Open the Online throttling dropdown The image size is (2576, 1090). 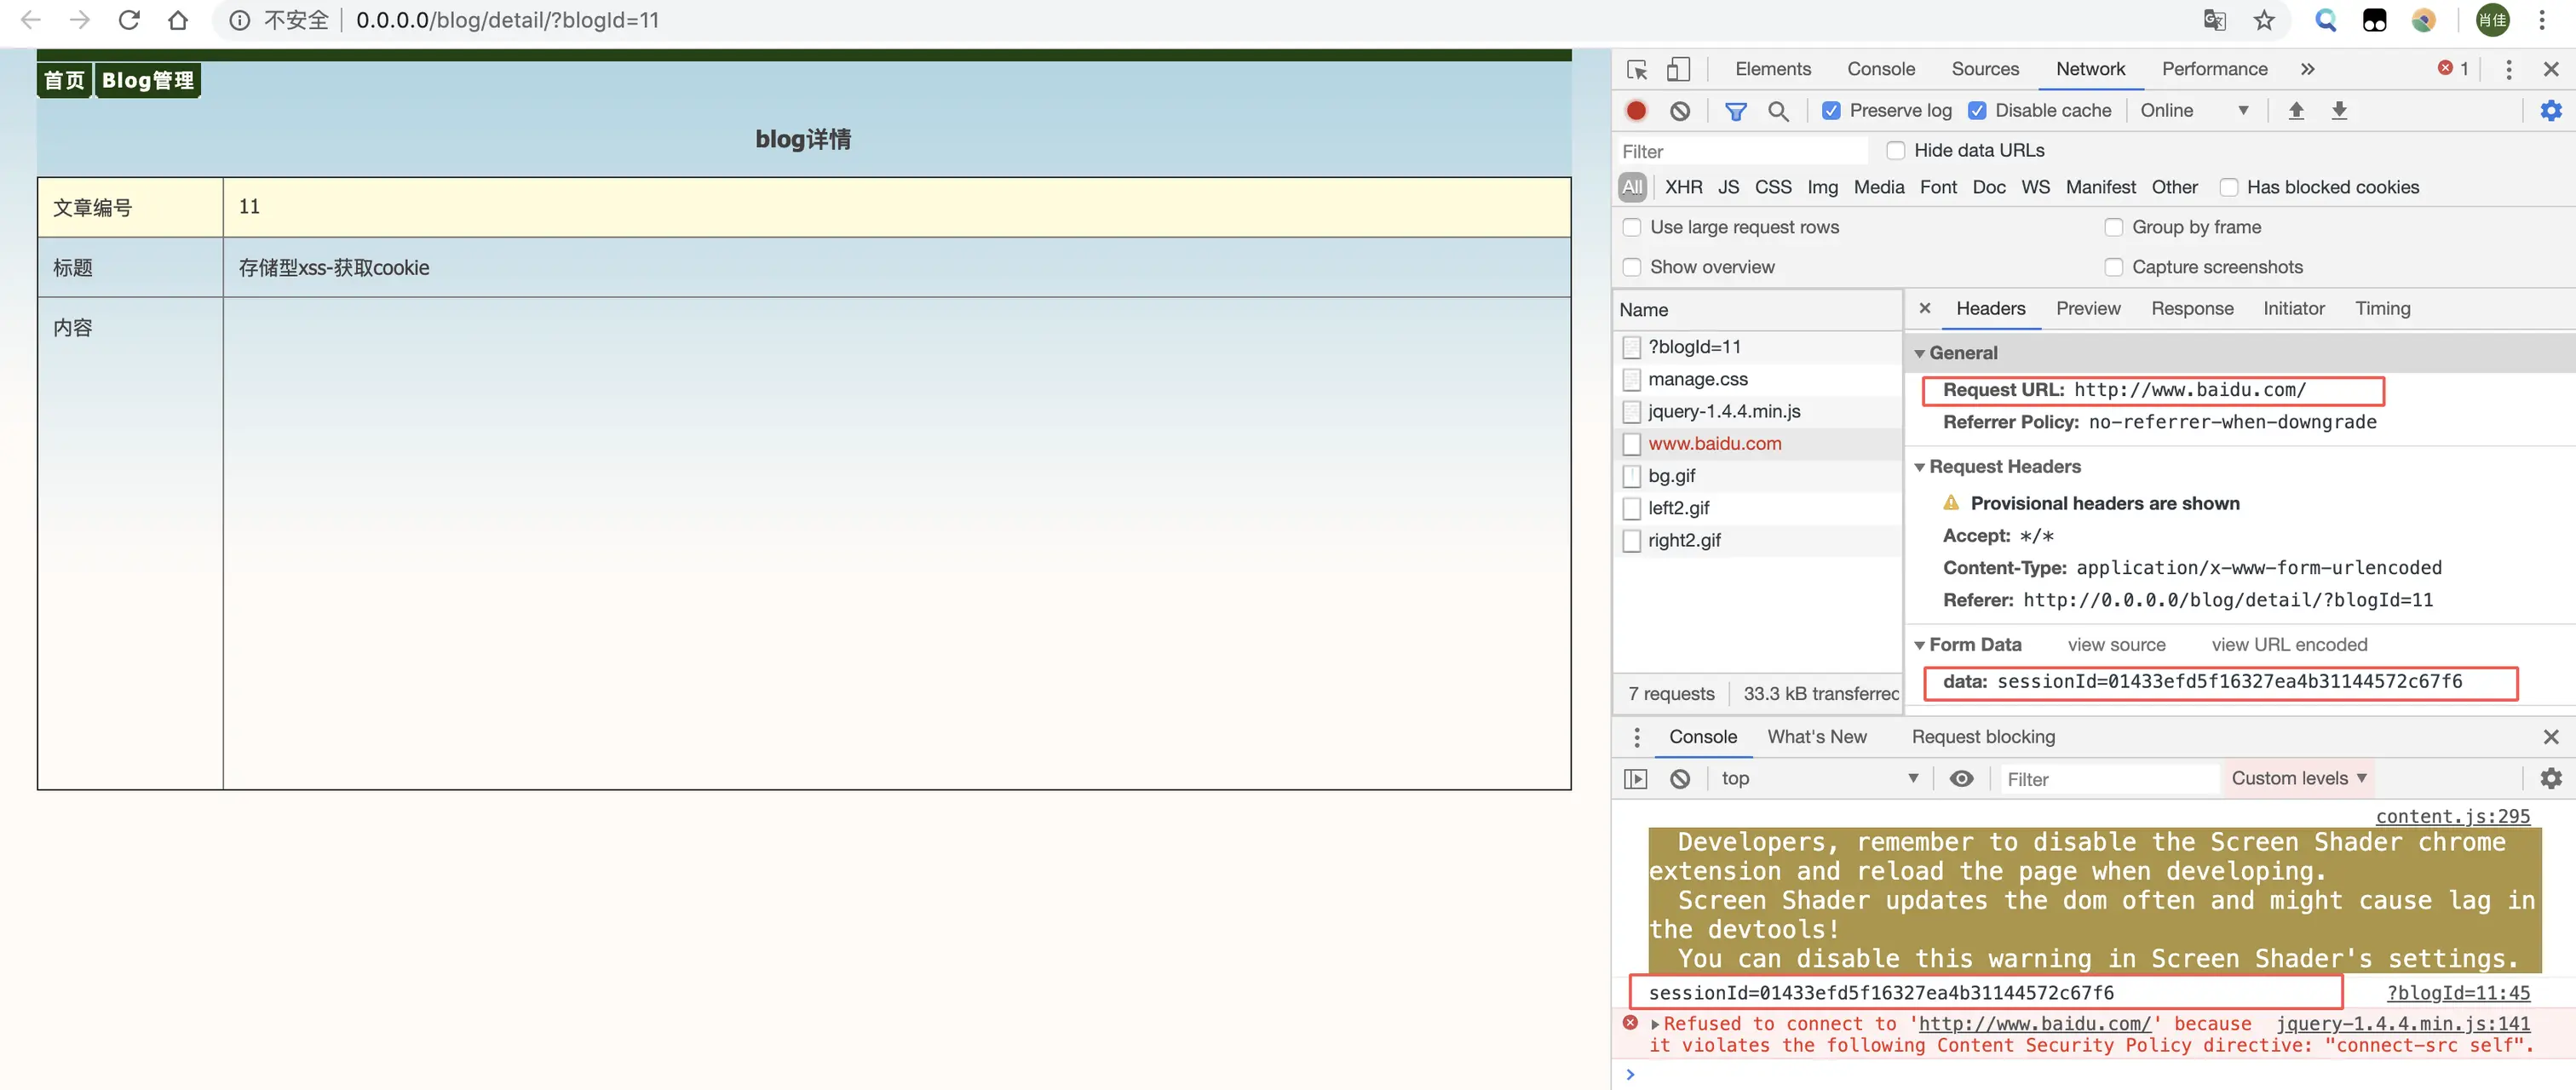(2195, 111)
